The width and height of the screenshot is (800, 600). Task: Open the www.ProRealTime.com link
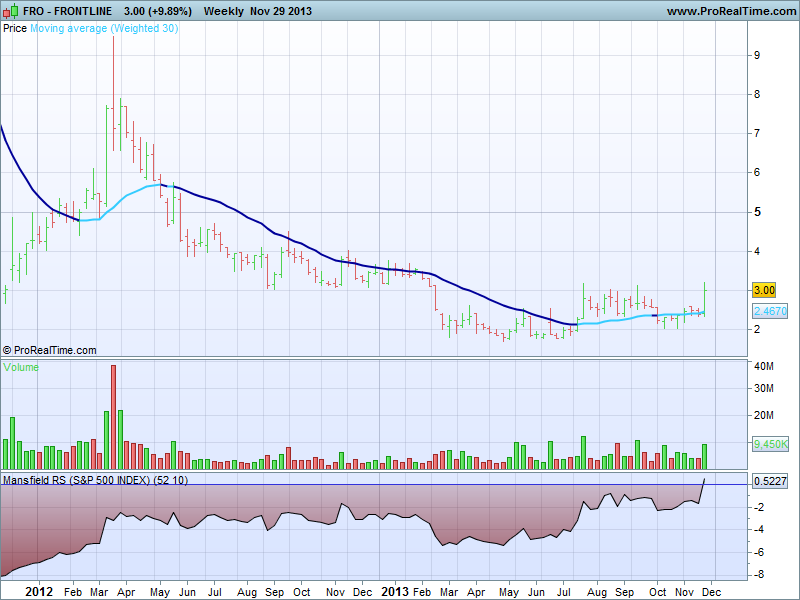pyautogui.click(x=729, y=11)
